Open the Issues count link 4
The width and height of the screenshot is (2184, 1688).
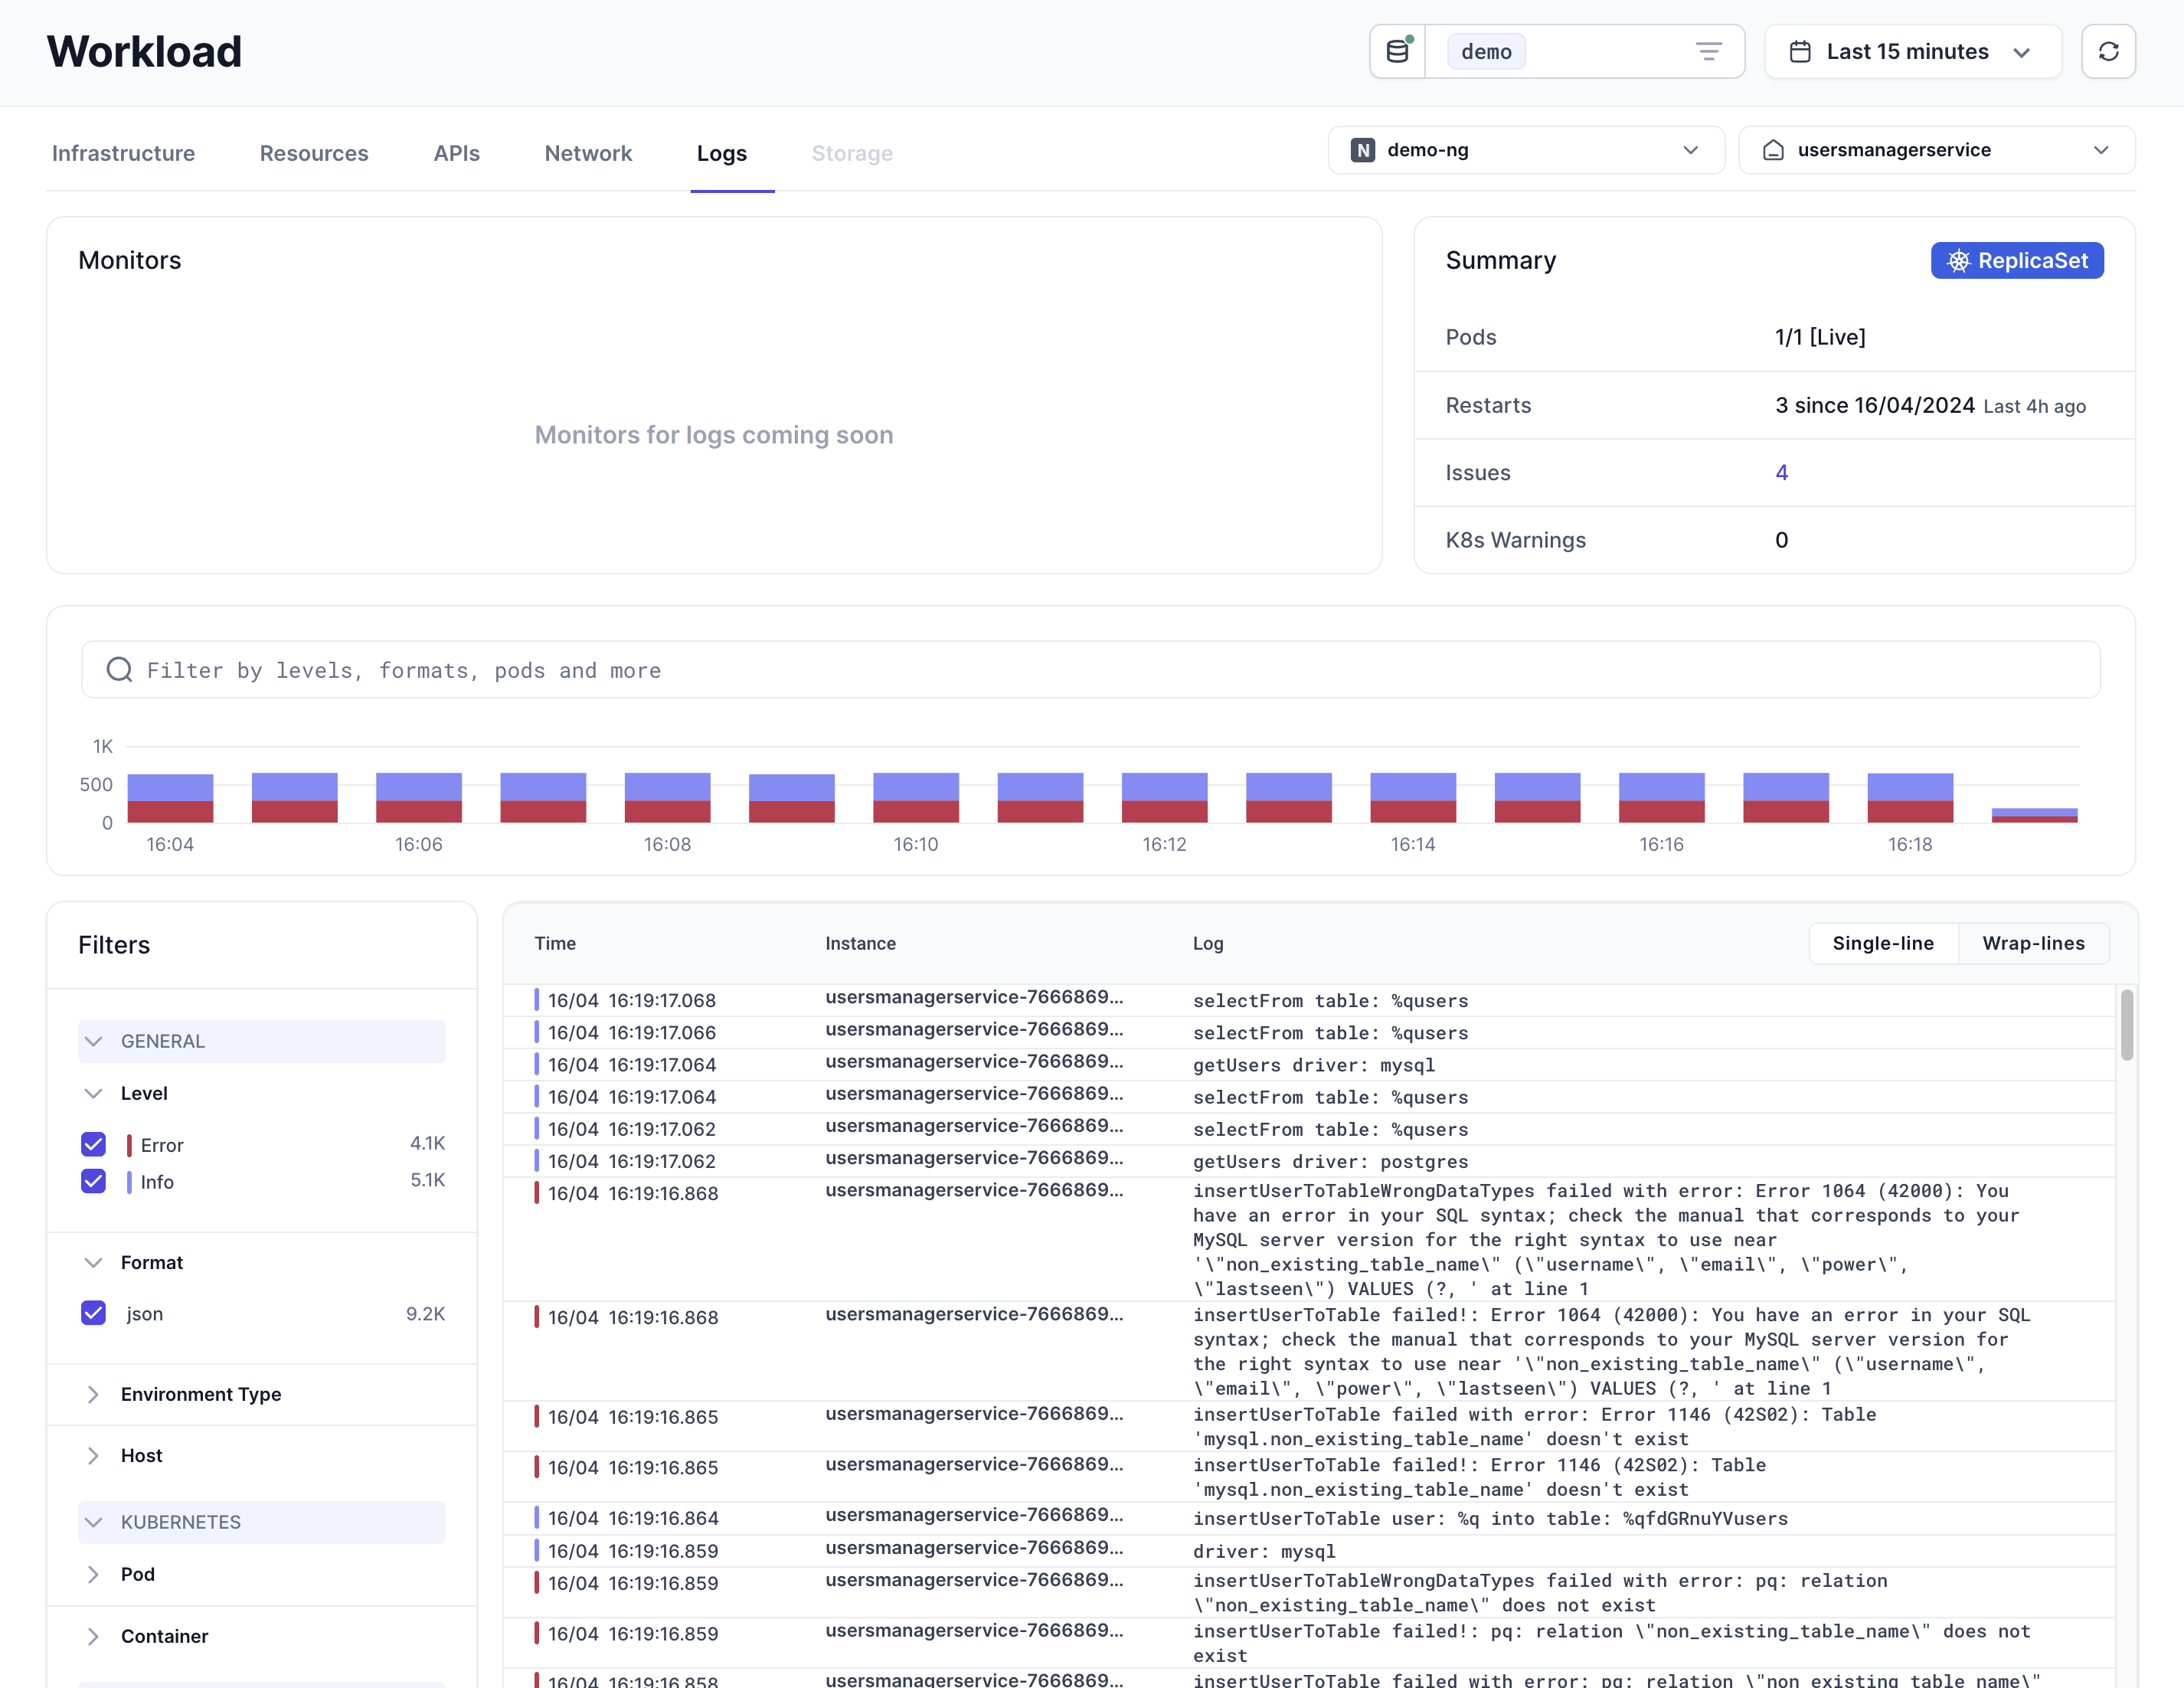click(1781, 473)
